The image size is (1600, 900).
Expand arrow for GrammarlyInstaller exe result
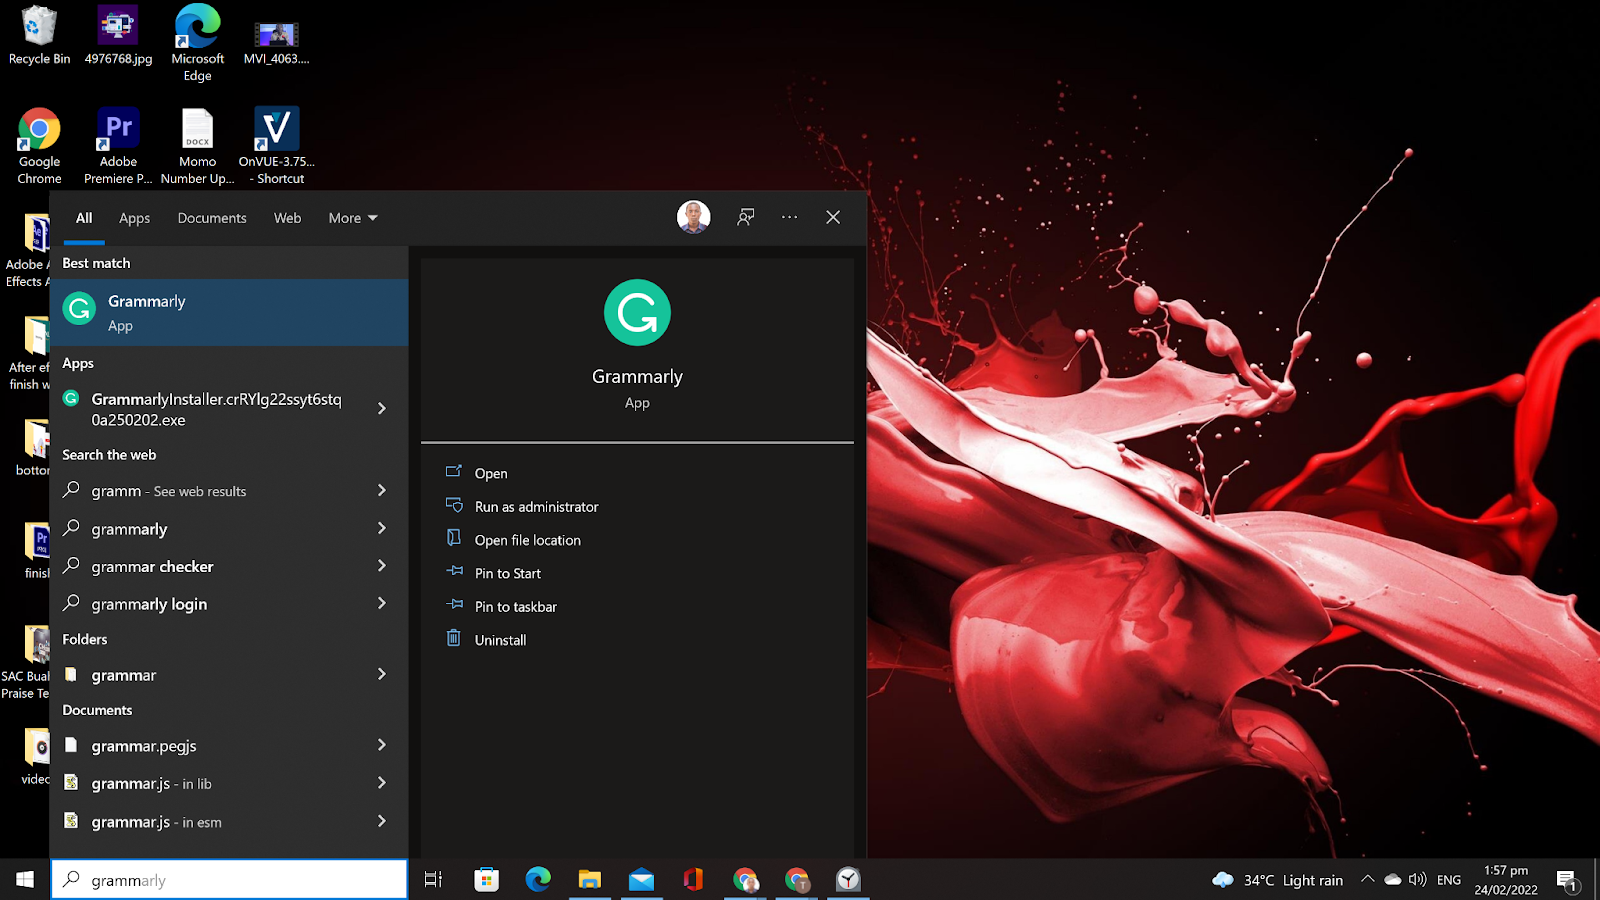pyautogui.click(x=382, y=409)
